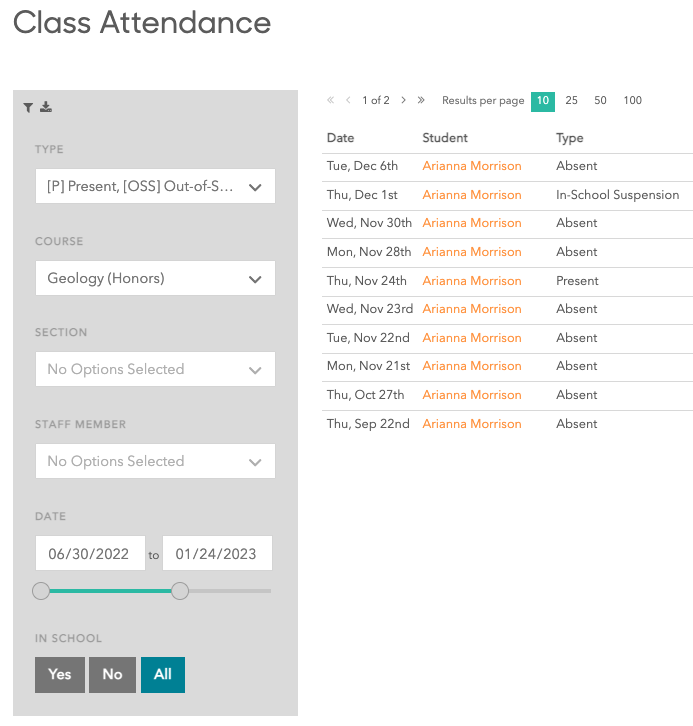Expand the Course dropdown showing Geology (Honors)

[155, 278]
